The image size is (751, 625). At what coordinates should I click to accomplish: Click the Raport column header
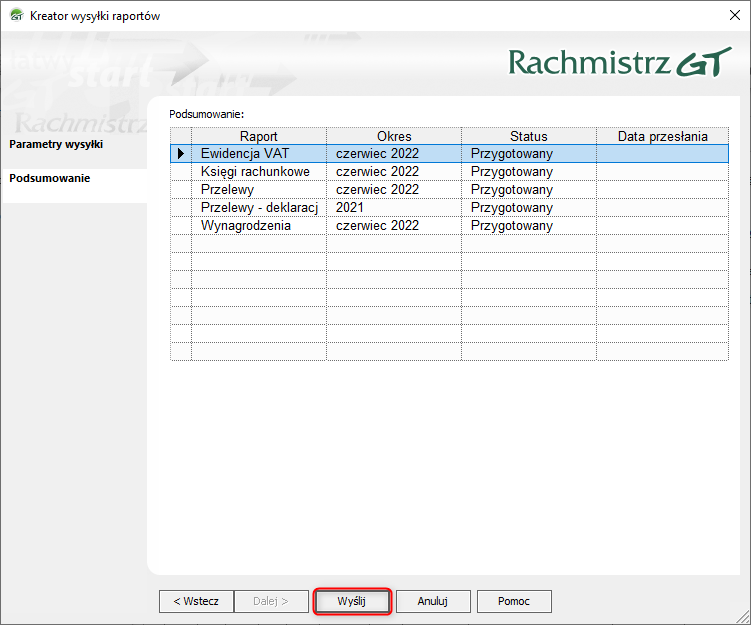259,136
